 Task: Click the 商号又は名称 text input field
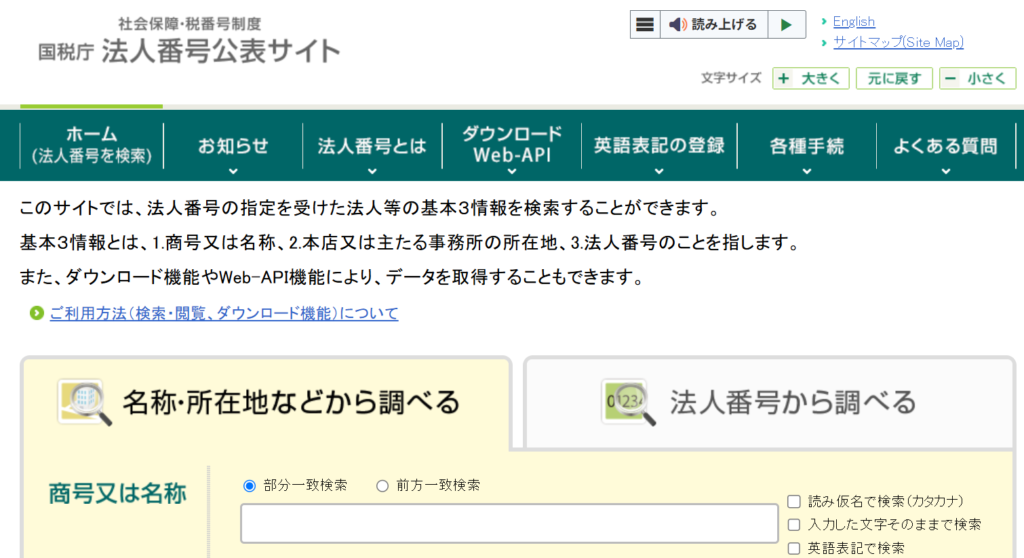(509, 523)
